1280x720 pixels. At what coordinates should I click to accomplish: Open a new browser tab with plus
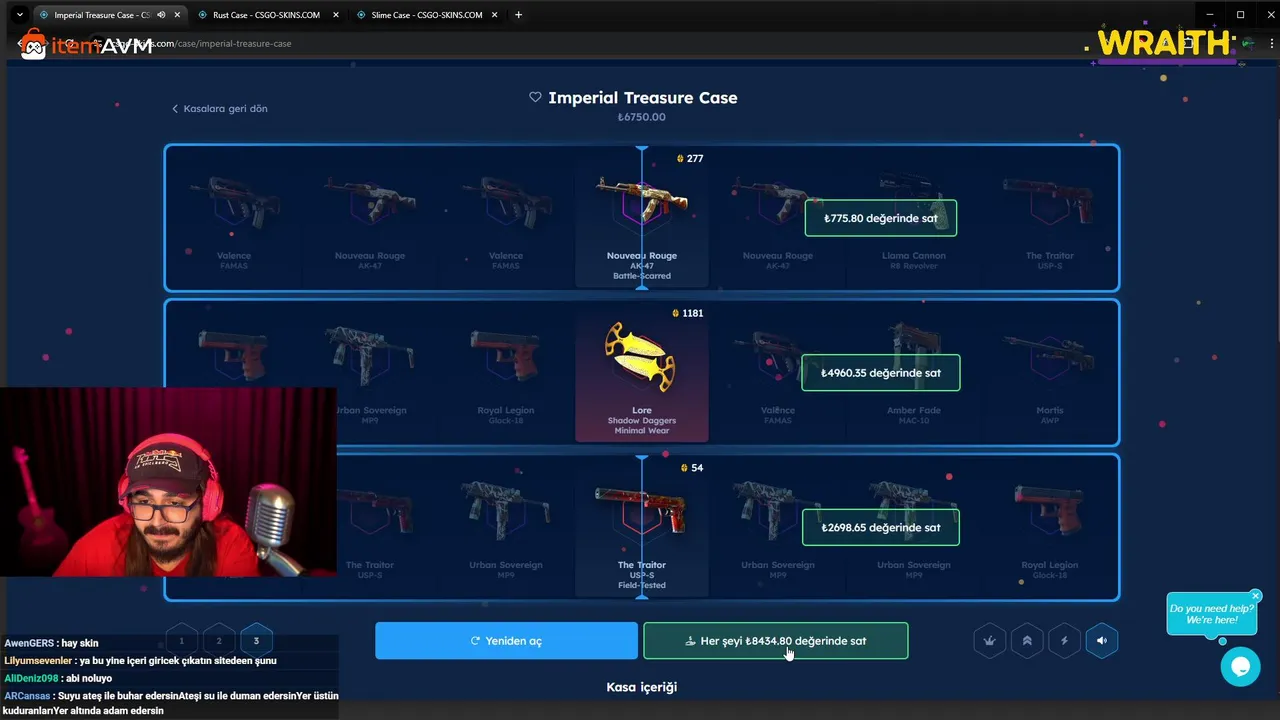(518, 15)
